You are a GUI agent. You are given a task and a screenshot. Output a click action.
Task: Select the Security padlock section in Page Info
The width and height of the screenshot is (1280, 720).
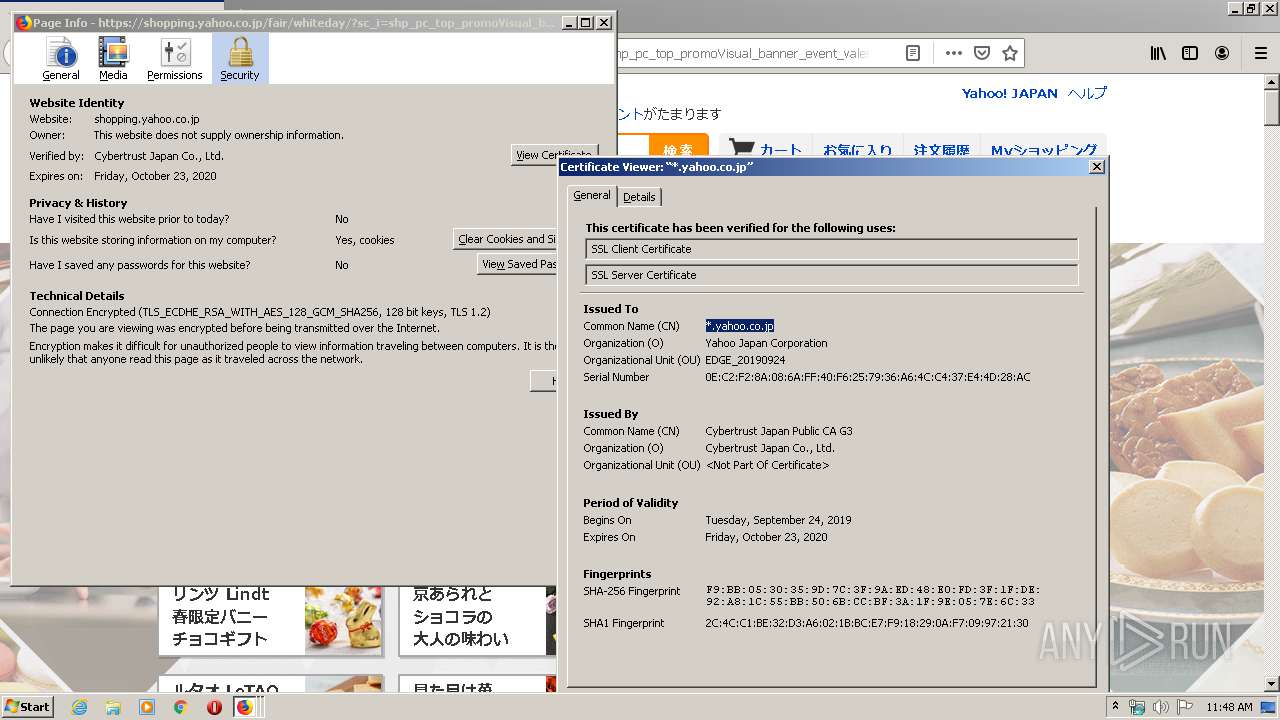pyautogui.click(x=240, y=58)
